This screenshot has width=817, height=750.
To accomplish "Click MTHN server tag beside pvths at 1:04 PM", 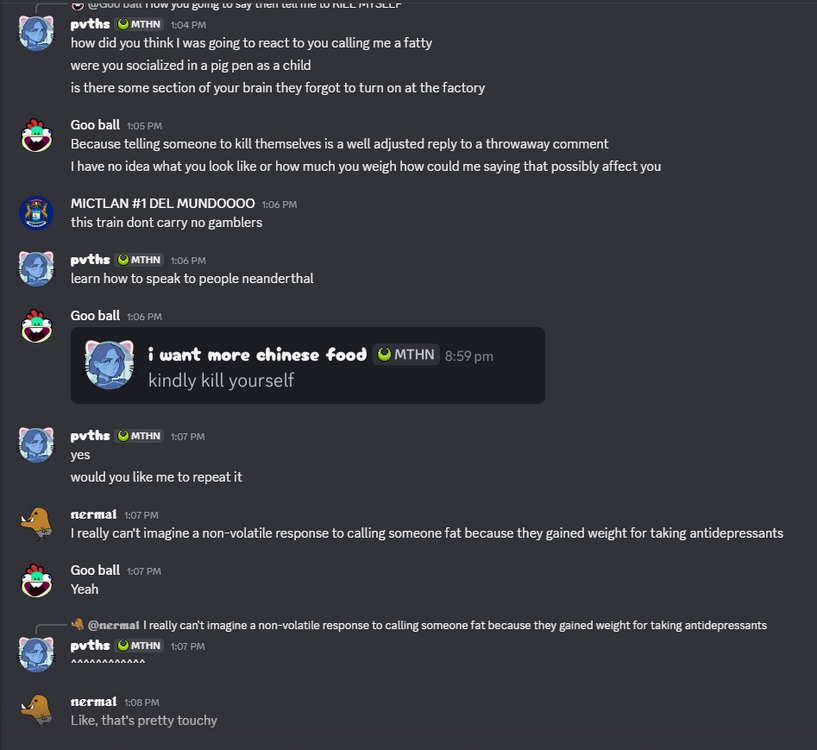I will coord(139,24).
